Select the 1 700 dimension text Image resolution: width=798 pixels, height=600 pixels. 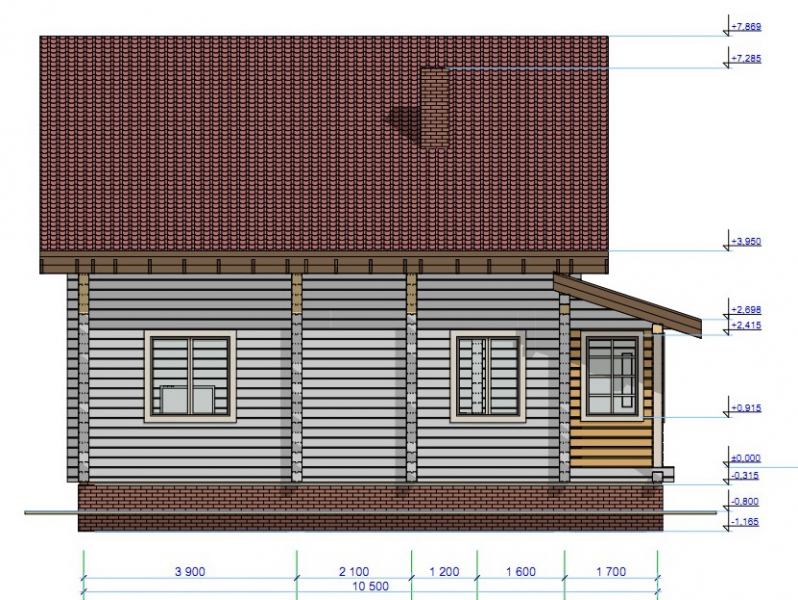(611, 572)
